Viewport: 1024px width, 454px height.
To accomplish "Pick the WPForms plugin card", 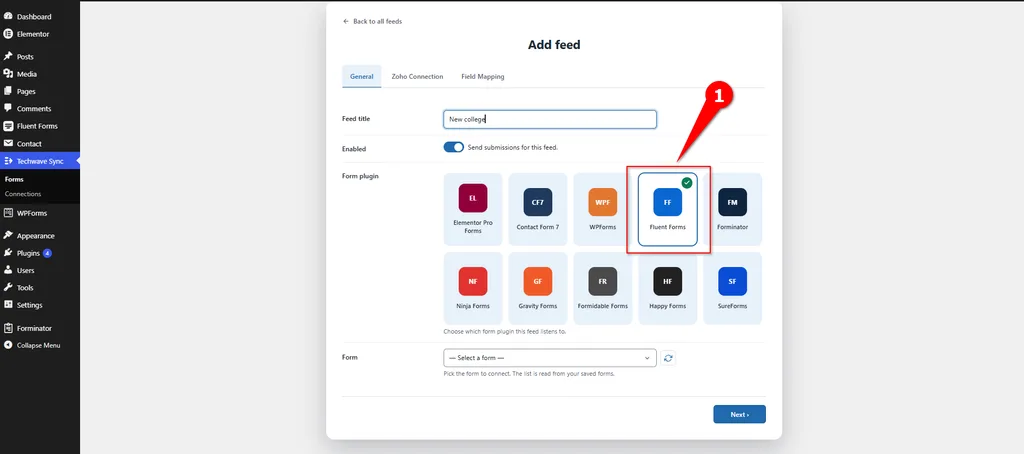I will tap(602, 209).
